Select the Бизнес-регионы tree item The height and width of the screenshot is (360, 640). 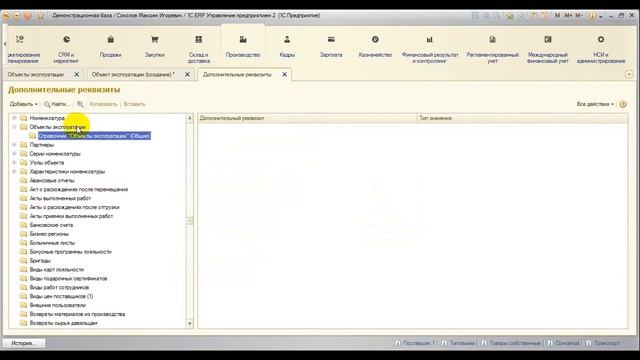(x=49, y=234)
